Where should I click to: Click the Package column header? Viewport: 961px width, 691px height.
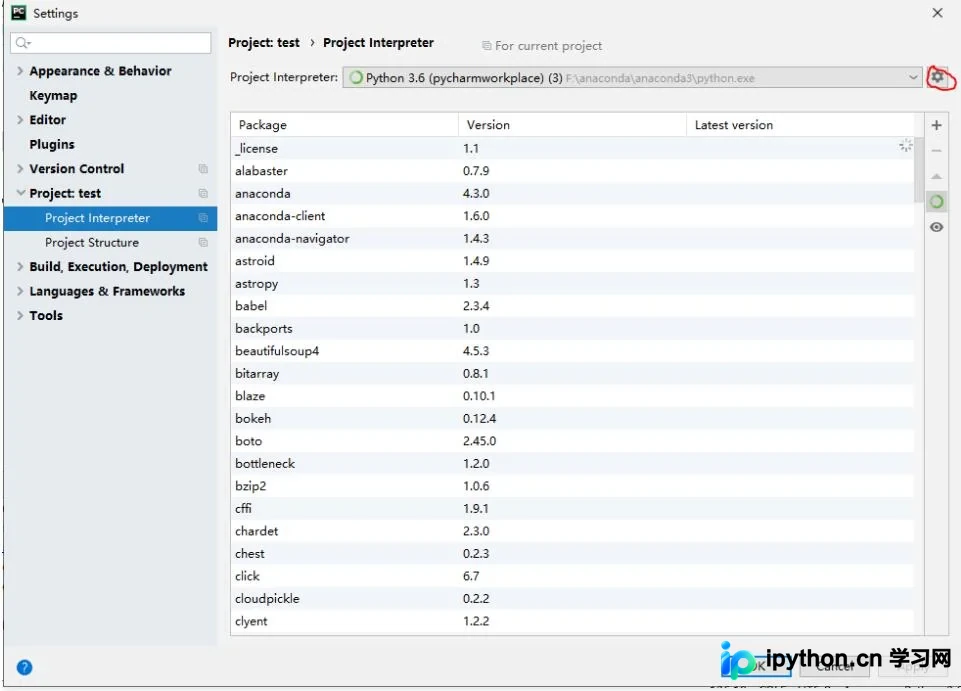[344, 124]
